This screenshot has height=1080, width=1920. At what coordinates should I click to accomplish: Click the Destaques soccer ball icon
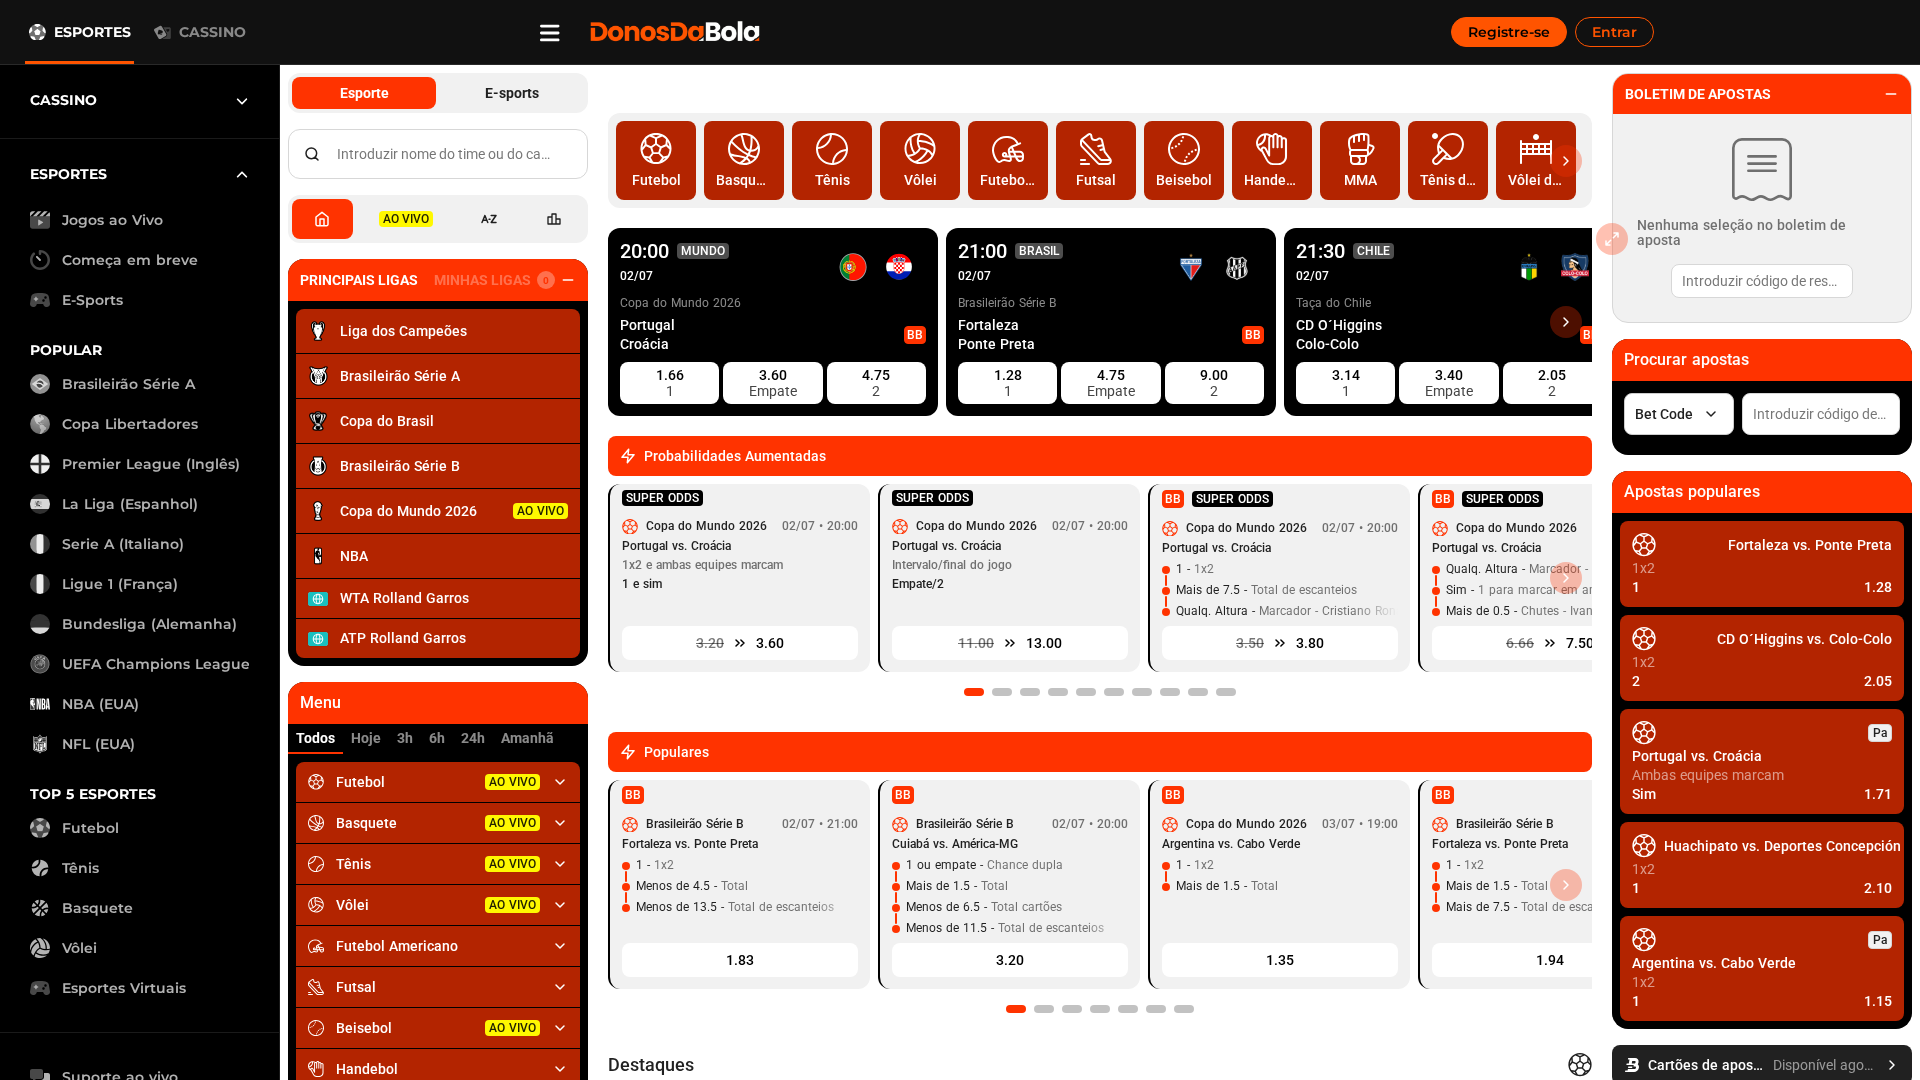click(1580, 1065)
